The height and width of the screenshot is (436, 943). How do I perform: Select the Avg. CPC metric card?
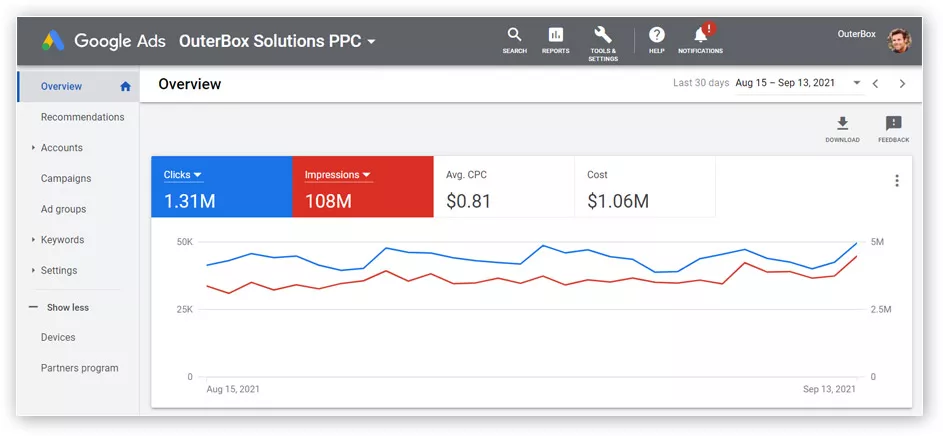coord(504,187)
